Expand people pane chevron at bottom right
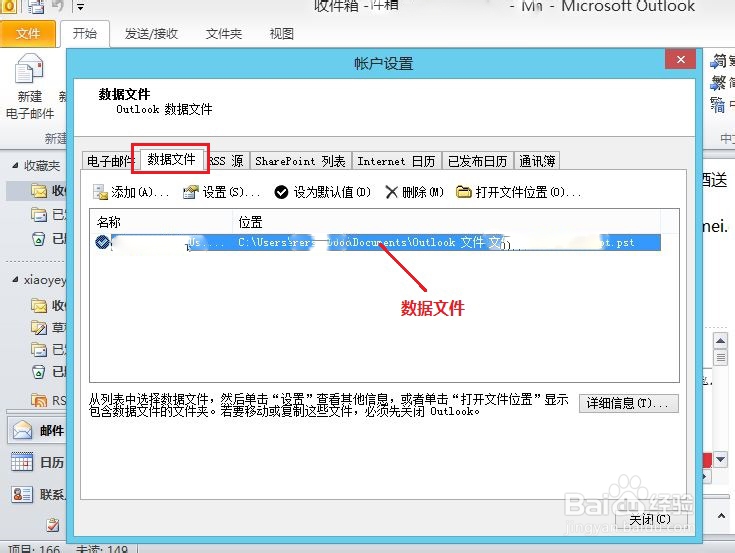Image resolution: width=735 pixels, height=553 pixels. pos(721,516)
